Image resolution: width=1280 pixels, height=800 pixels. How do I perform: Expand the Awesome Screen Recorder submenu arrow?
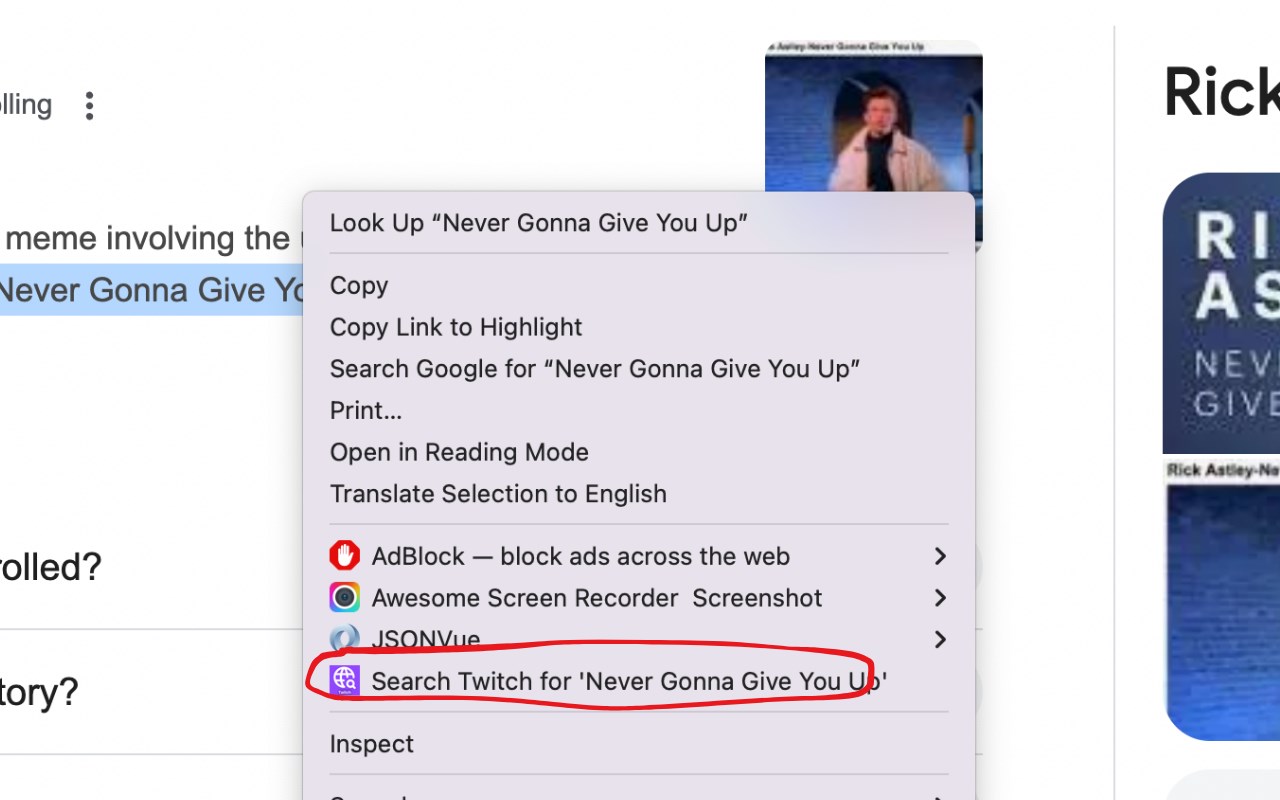coord(939,598)
